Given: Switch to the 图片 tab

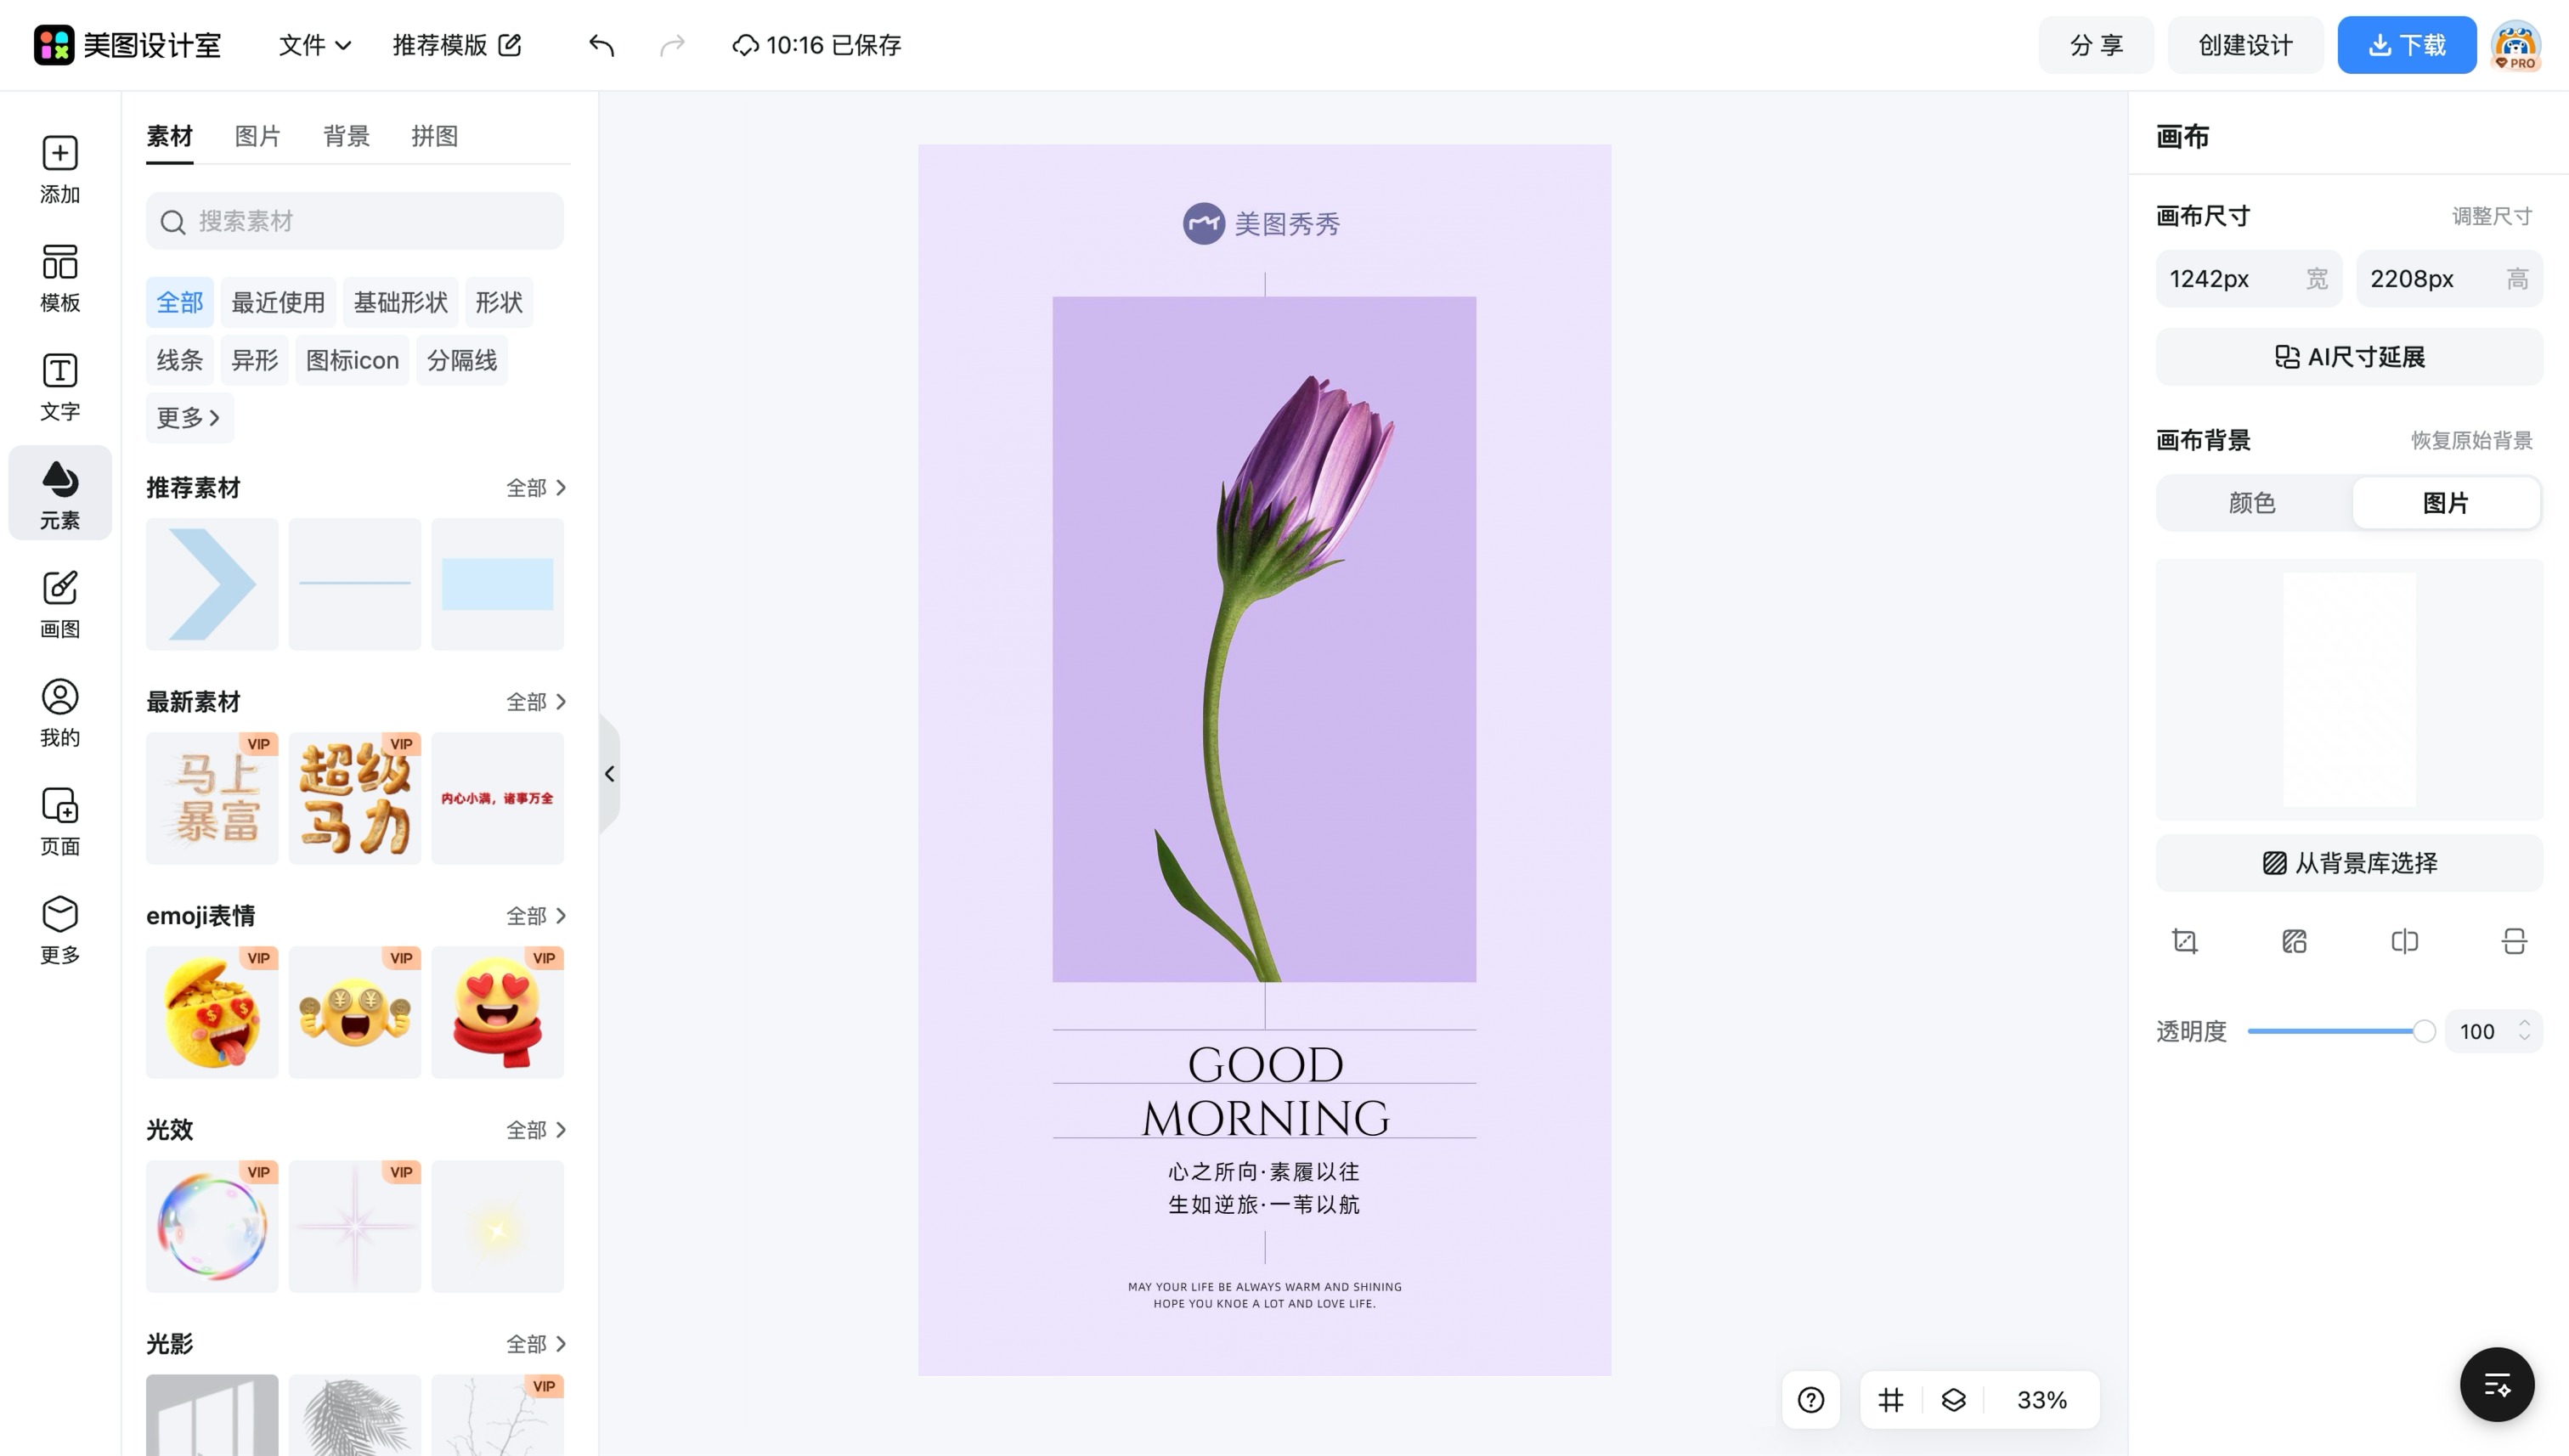Looking at the screenshot, I should pyautogui.click(x=257, y=136).
